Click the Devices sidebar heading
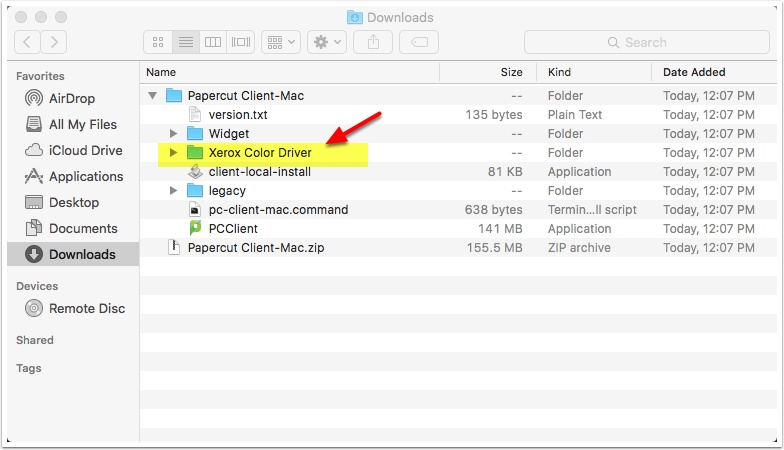 37,286
